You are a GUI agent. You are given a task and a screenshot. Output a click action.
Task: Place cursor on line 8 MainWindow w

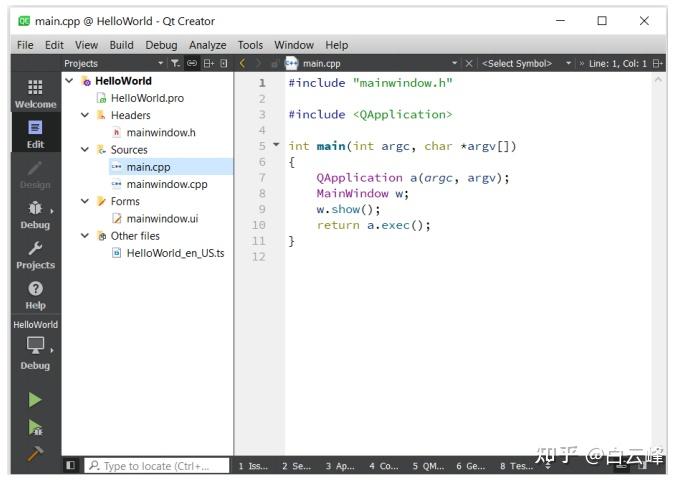coord(363,194)
